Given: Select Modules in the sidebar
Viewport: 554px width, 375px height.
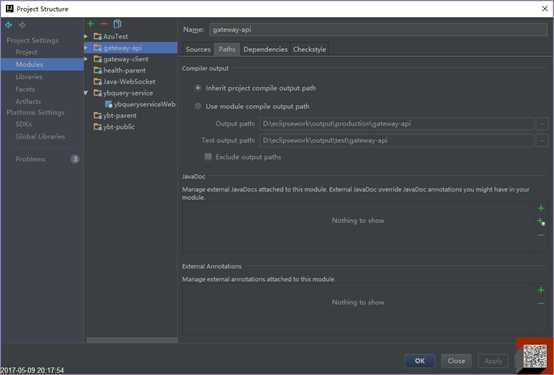Looking at the screenshot, I should tap(42, 64).
